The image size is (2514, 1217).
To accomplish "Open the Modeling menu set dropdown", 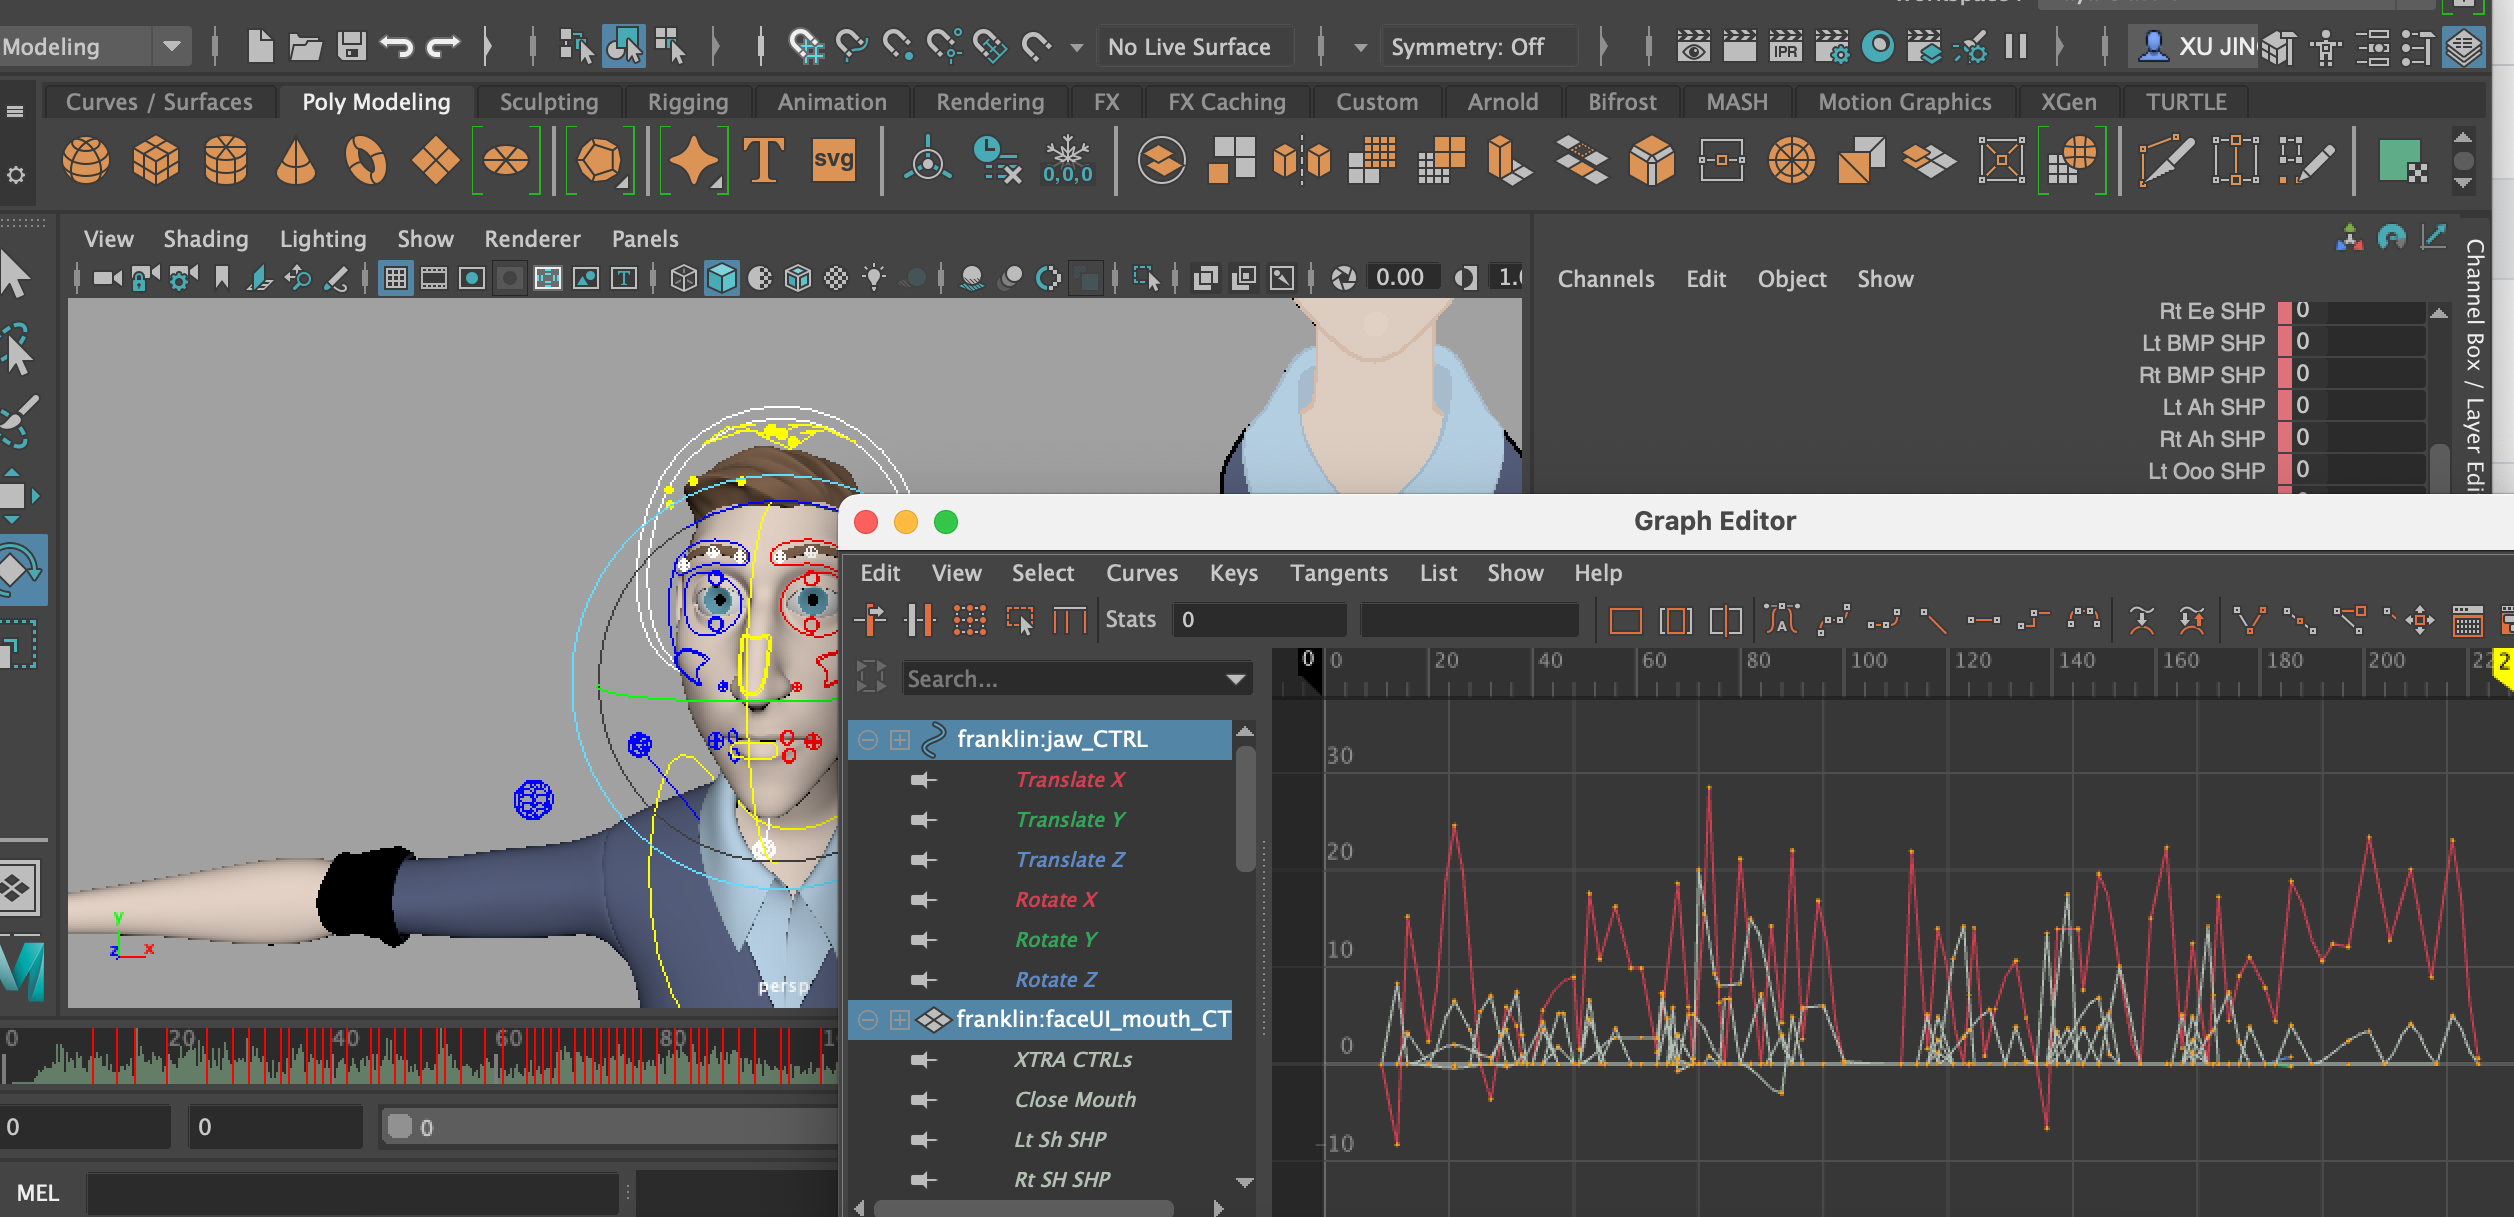I will click(x=172, y=46).
